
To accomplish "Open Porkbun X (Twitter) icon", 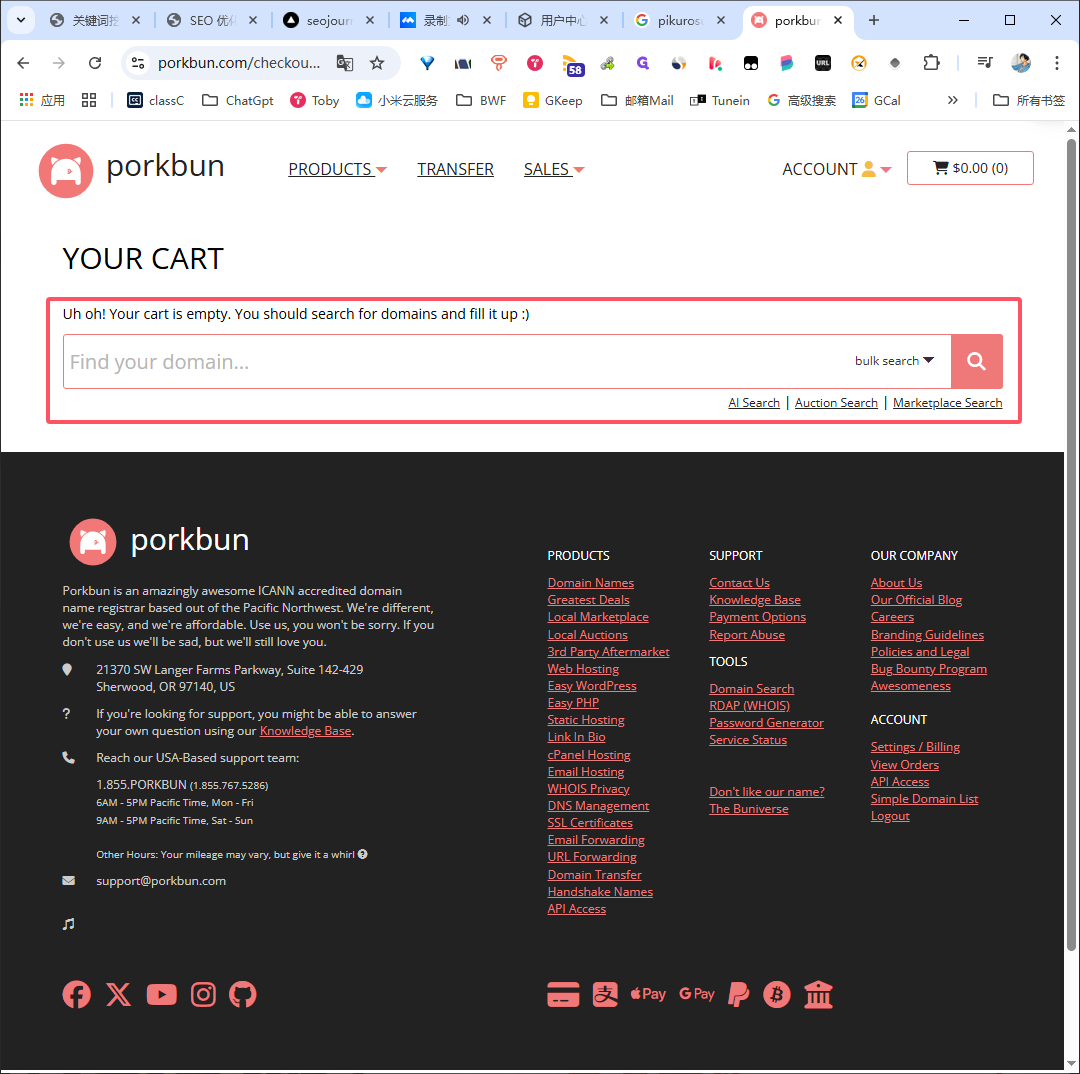I will [x=118, y=994].
